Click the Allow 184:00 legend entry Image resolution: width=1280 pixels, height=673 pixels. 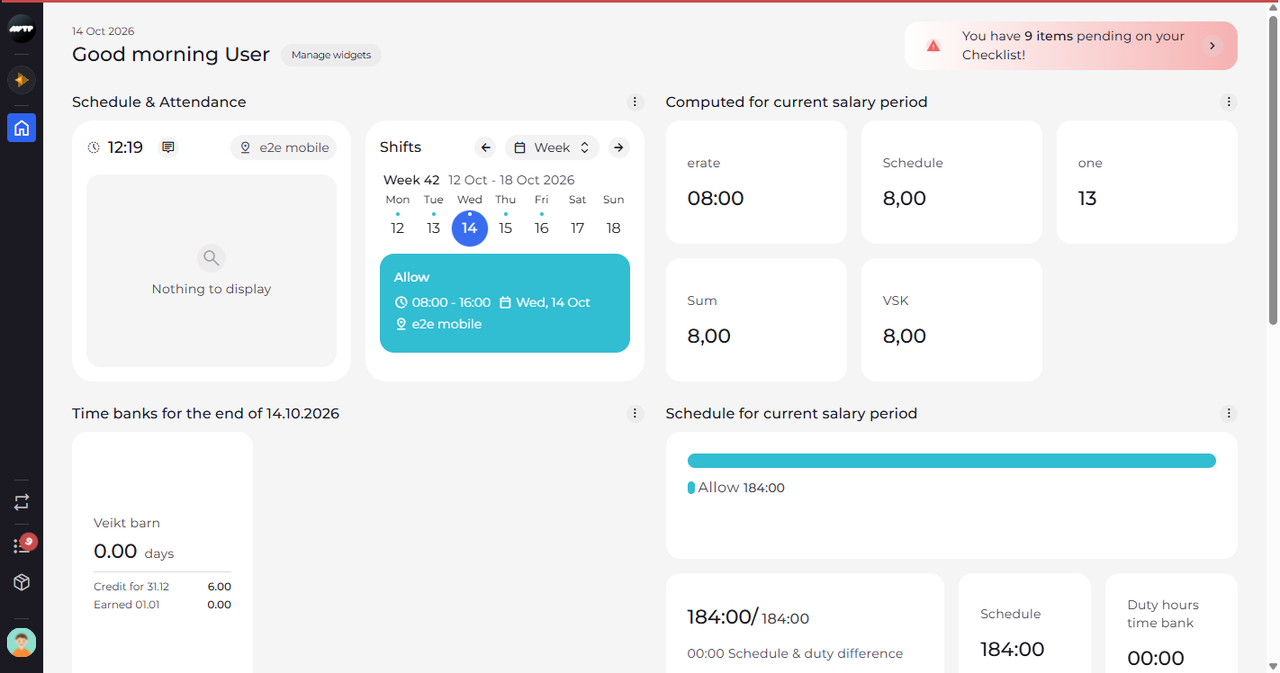736,488
